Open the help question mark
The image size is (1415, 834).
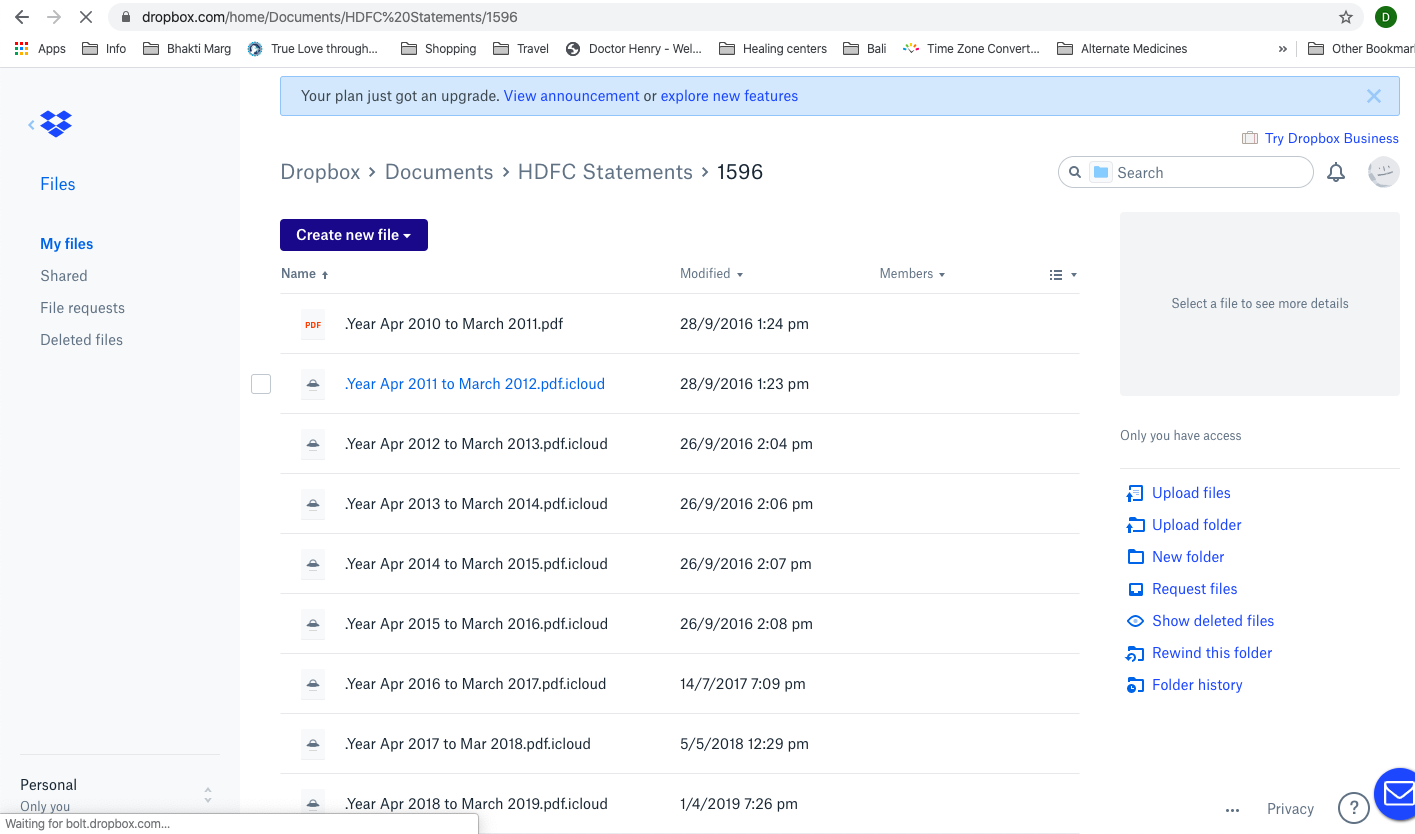coord(1354,807)
